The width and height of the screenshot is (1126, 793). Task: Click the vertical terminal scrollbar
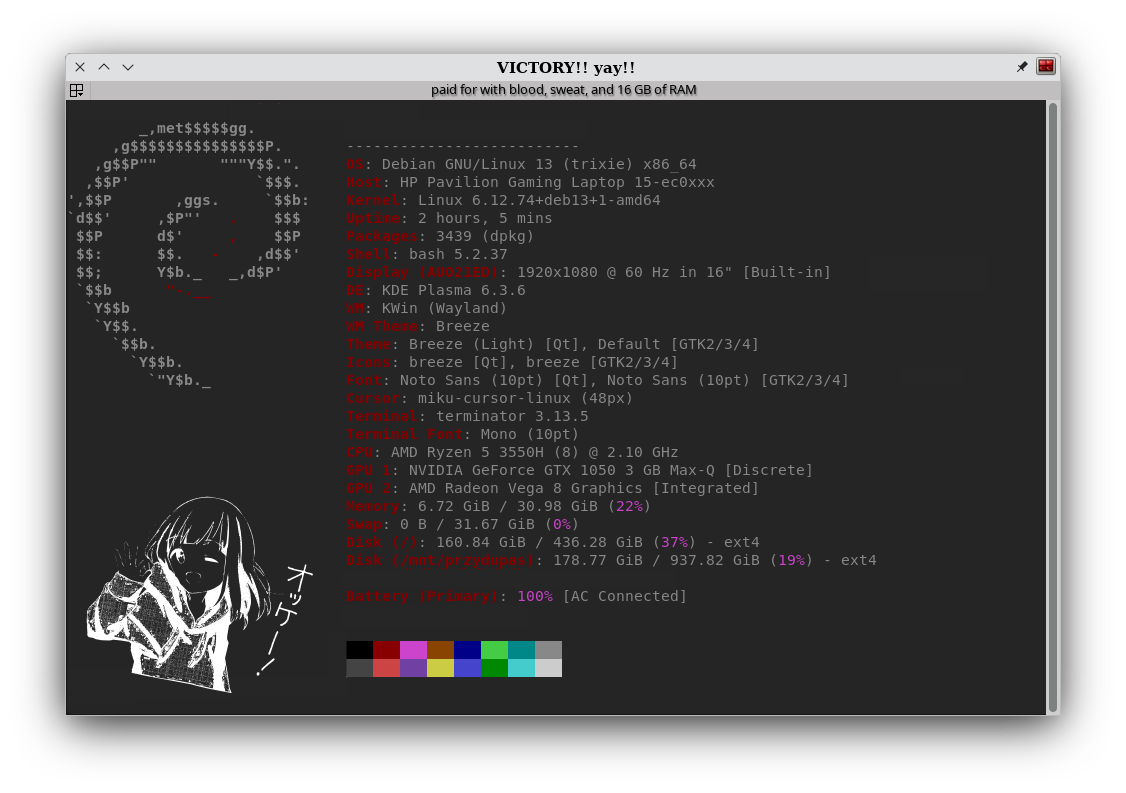point(1052,400)
